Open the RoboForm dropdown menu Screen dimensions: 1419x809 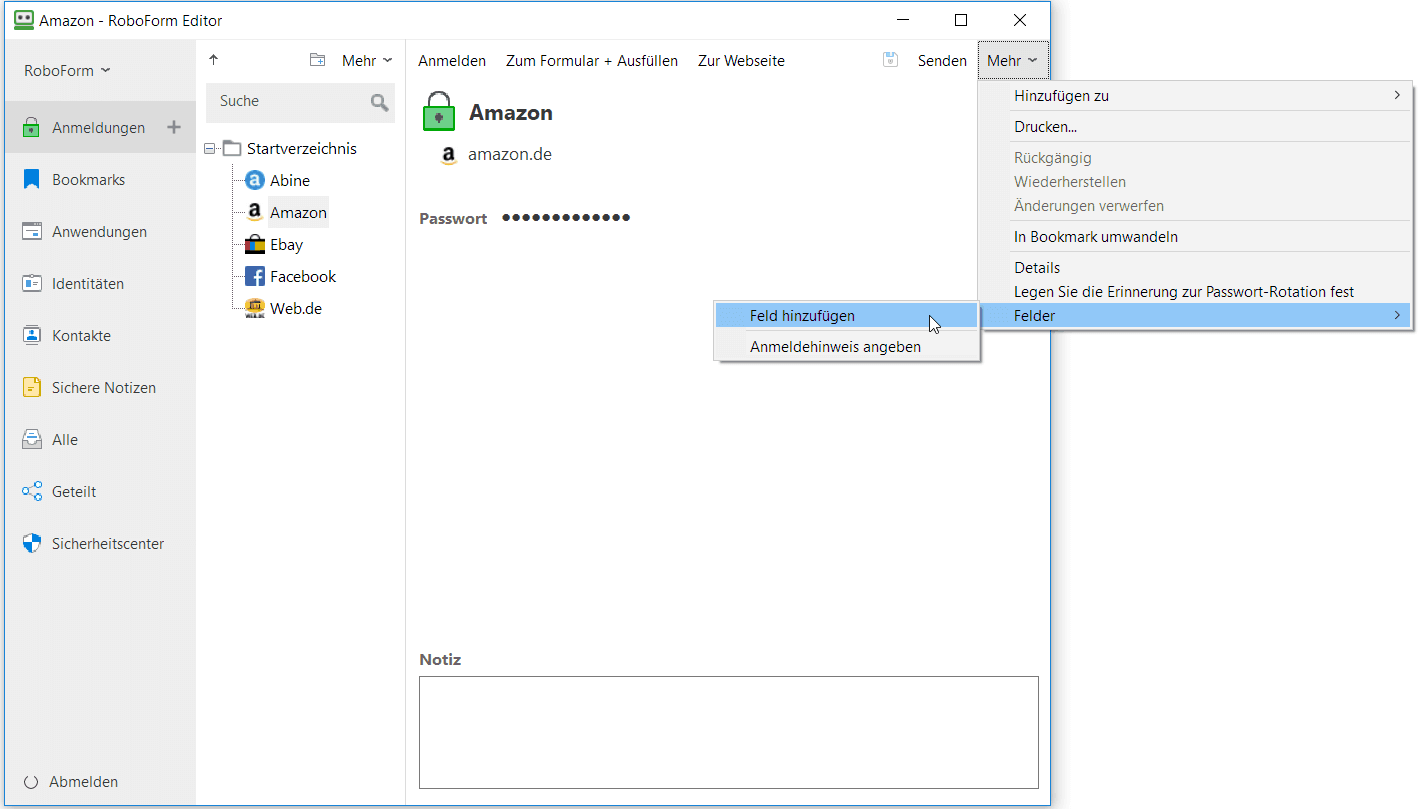click(x=67, y=71)
